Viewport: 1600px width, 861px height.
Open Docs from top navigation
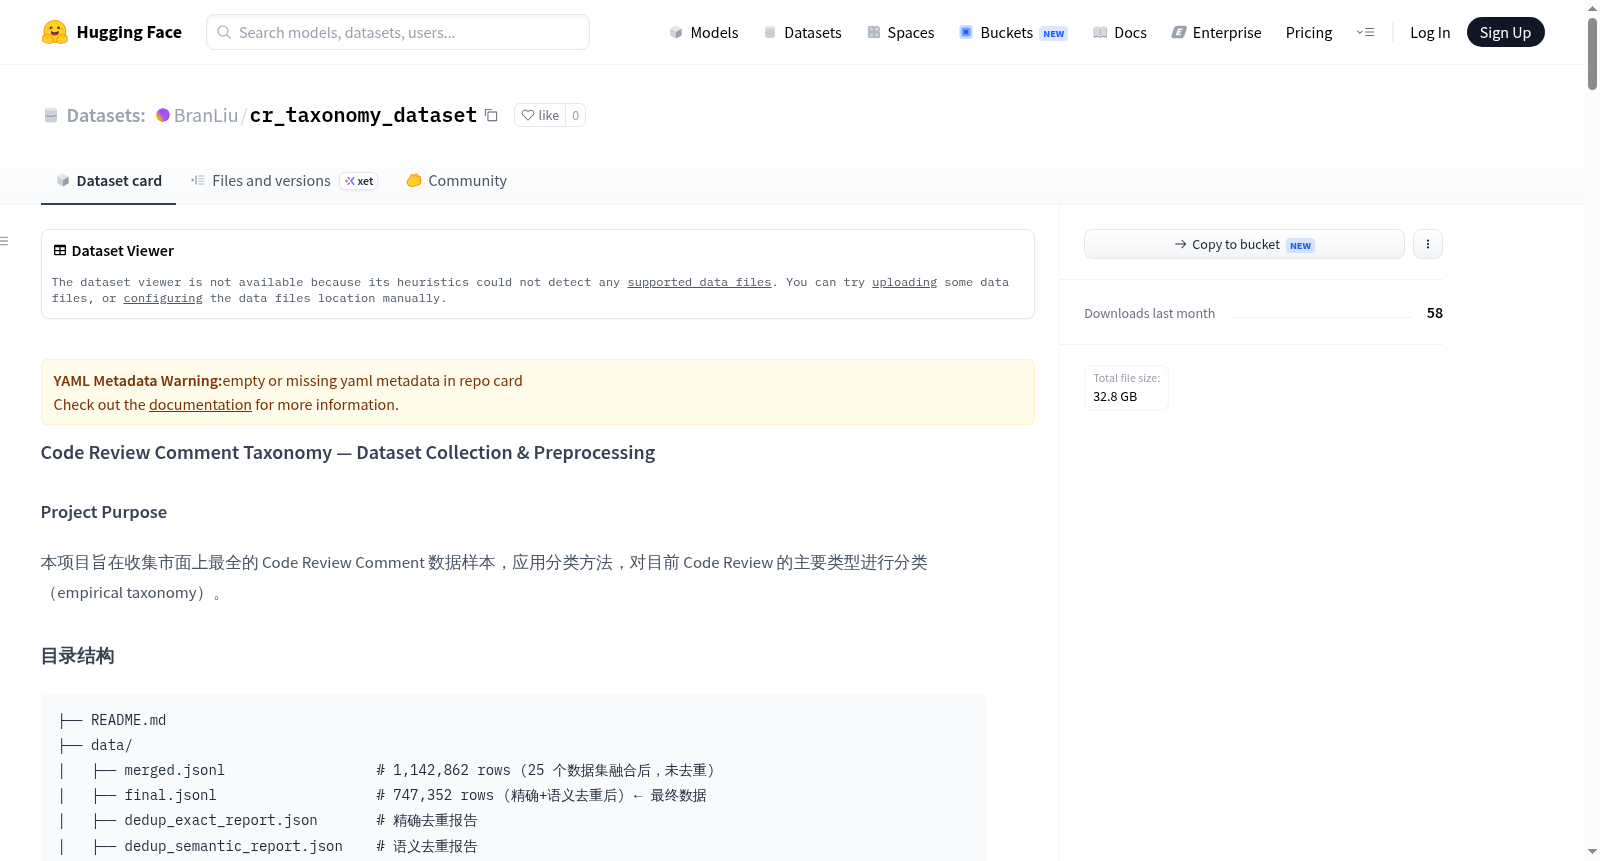pyautogui.click(x=1120, y=32)
